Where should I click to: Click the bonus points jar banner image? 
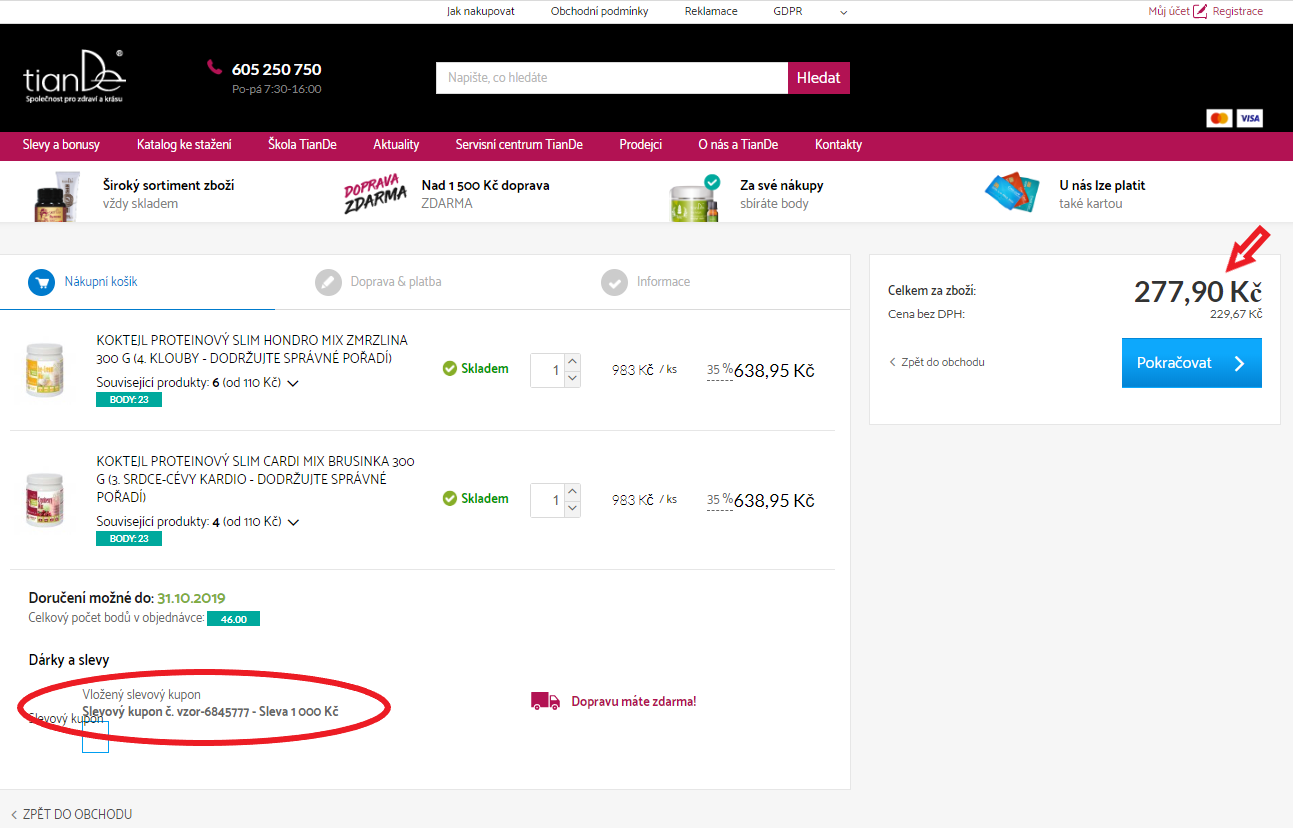[696, 198]
